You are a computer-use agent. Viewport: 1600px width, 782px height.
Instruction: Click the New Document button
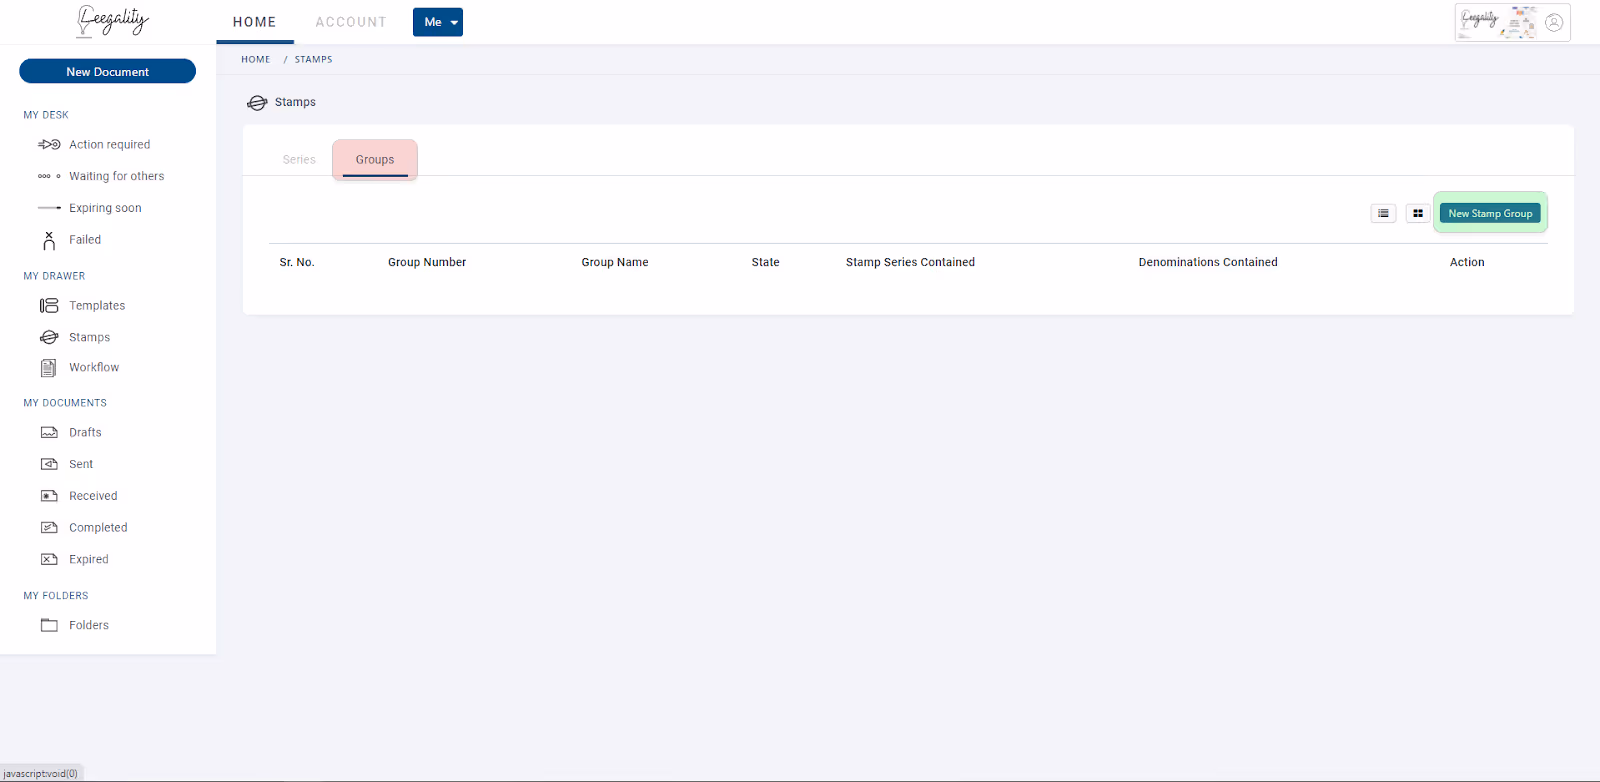pyautogui.click(x=107, y=72)
